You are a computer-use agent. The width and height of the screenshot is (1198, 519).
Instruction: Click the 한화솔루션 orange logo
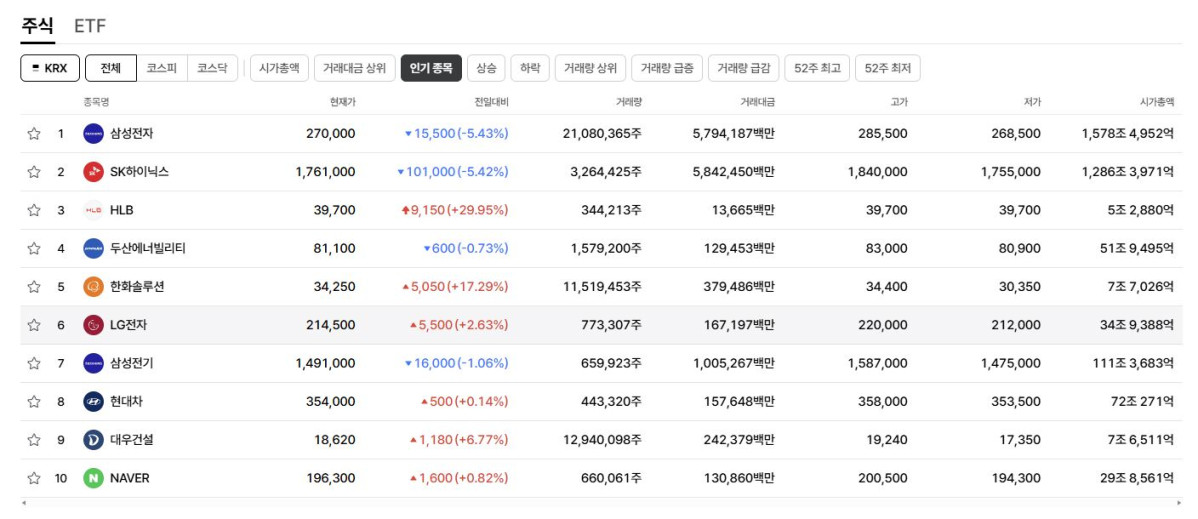(x=93, y=287)
